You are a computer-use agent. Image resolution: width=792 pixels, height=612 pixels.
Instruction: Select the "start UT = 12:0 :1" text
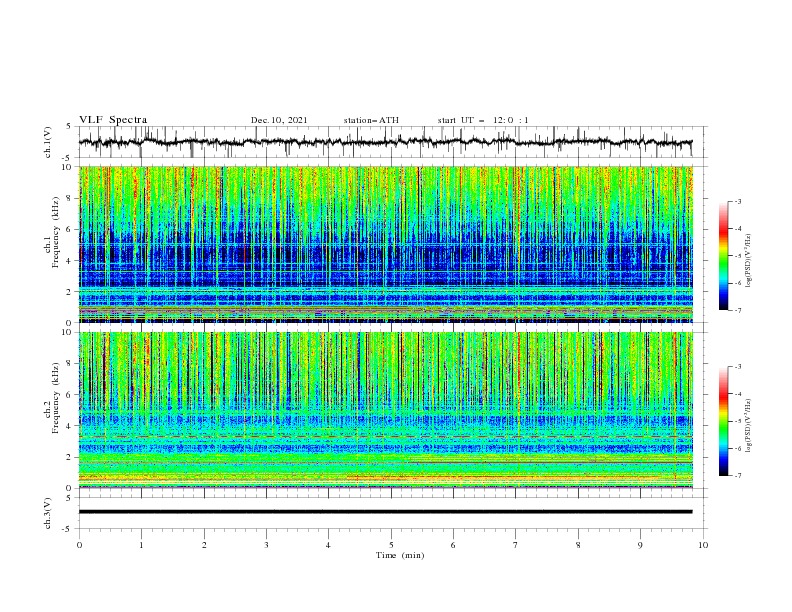(483, 120)
